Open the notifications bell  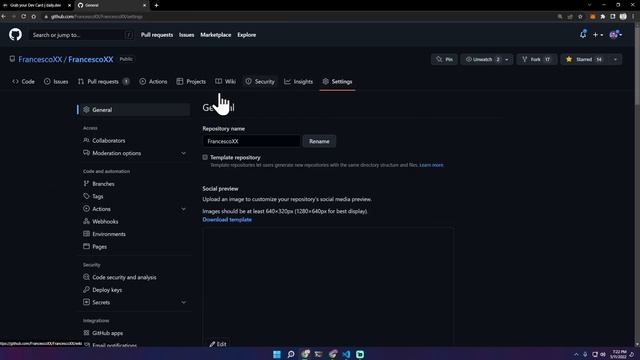(583, 35)
